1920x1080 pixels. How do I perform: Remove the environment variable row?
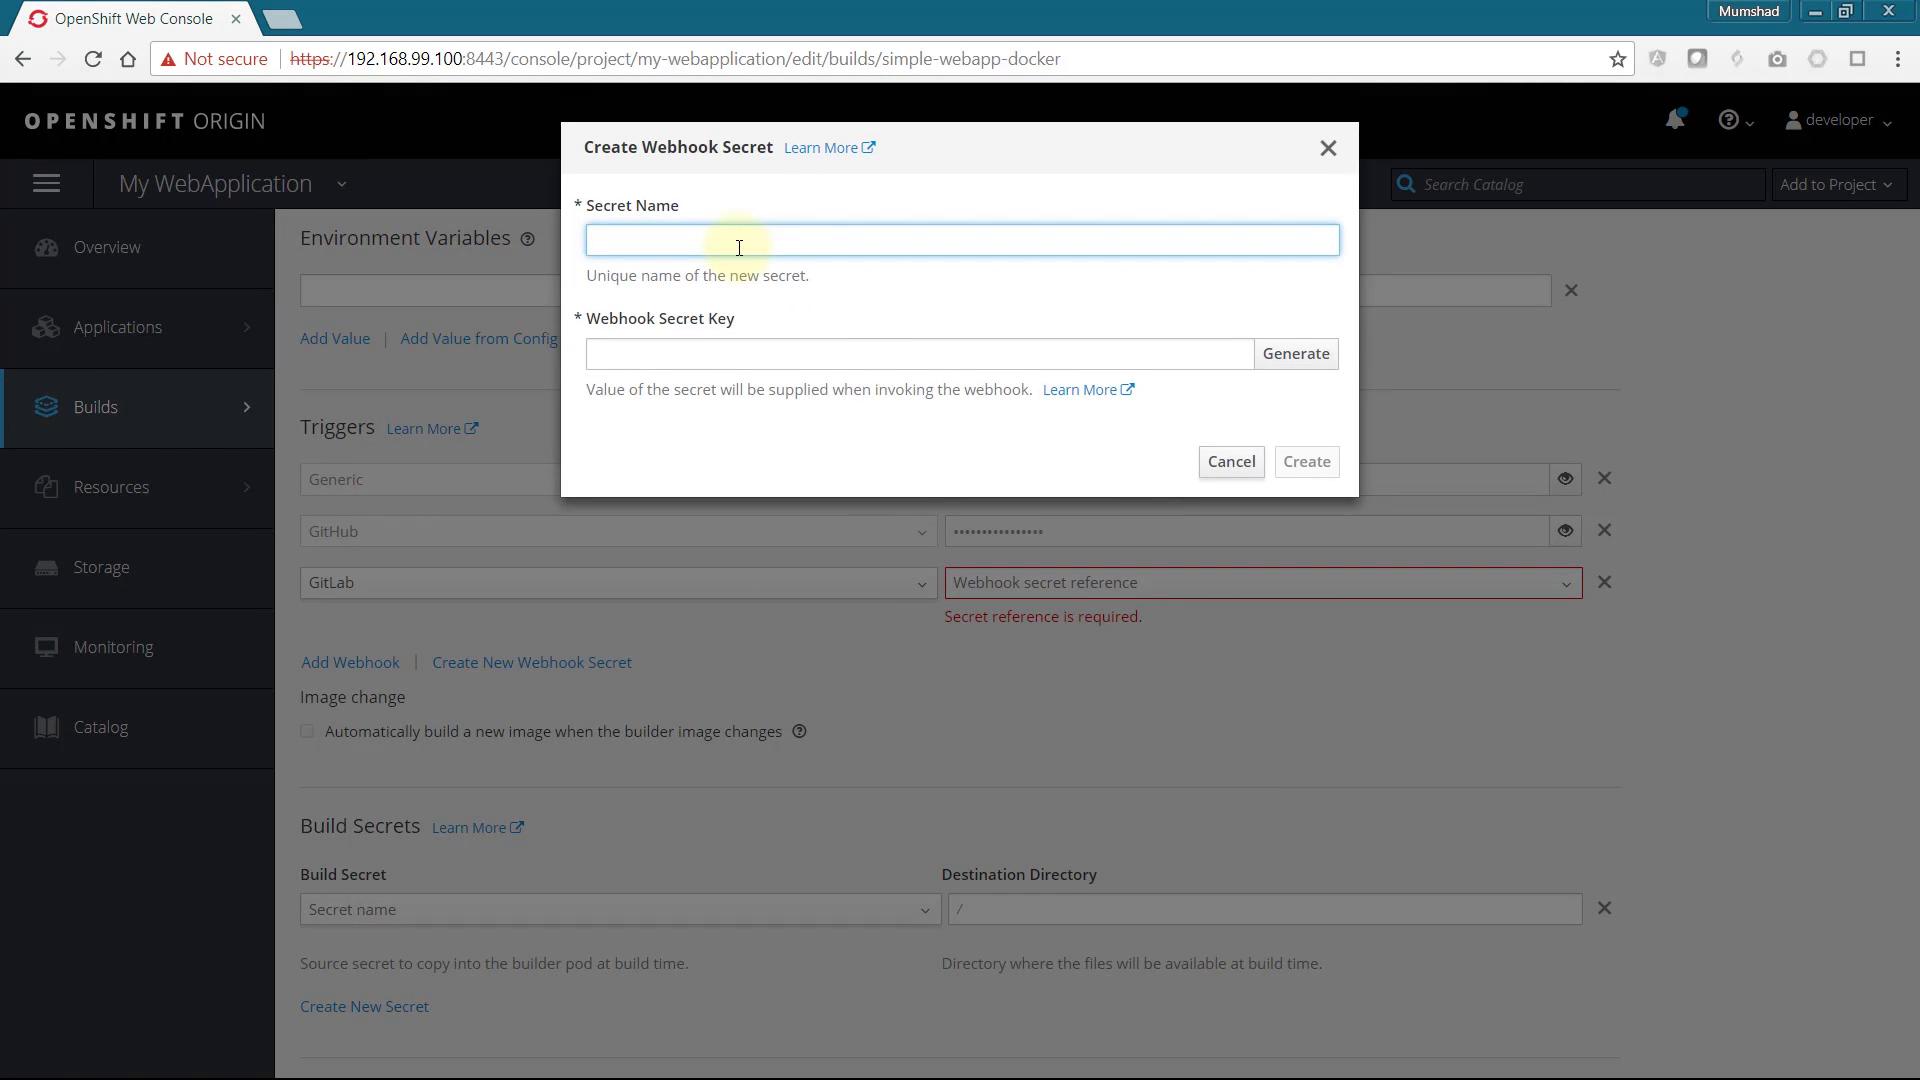(1571, 291)
